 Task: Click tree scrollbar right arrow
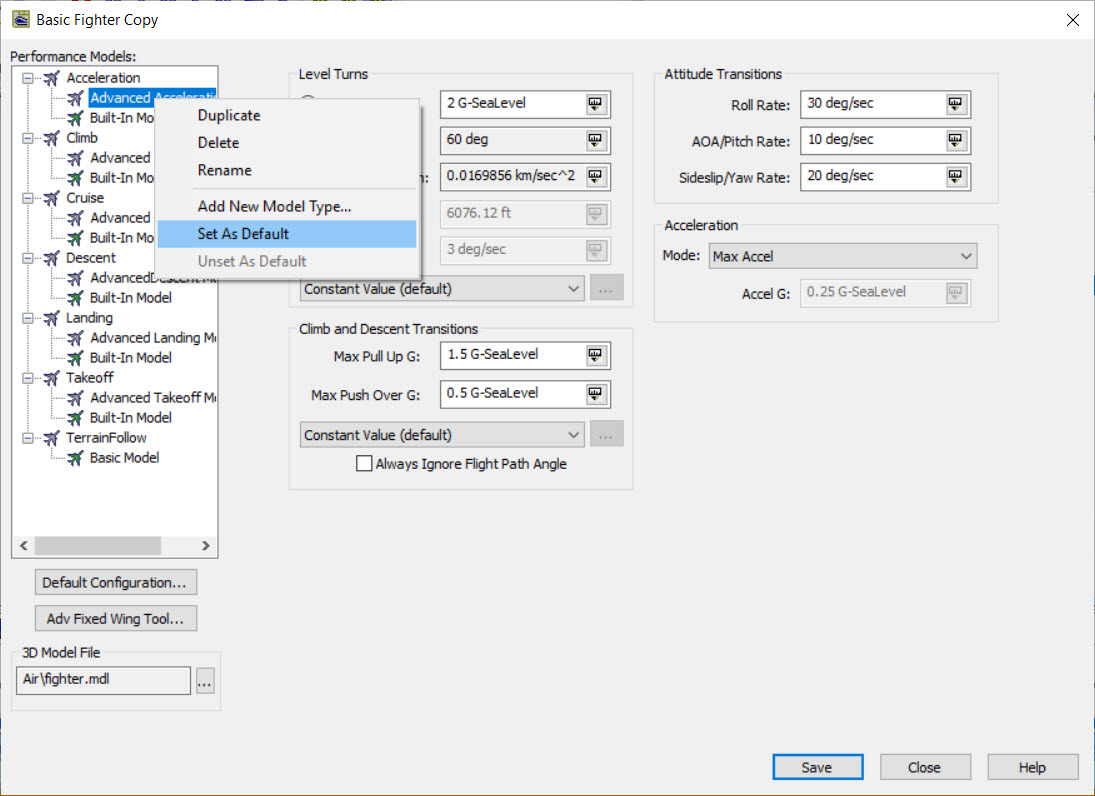pos(205,545)
